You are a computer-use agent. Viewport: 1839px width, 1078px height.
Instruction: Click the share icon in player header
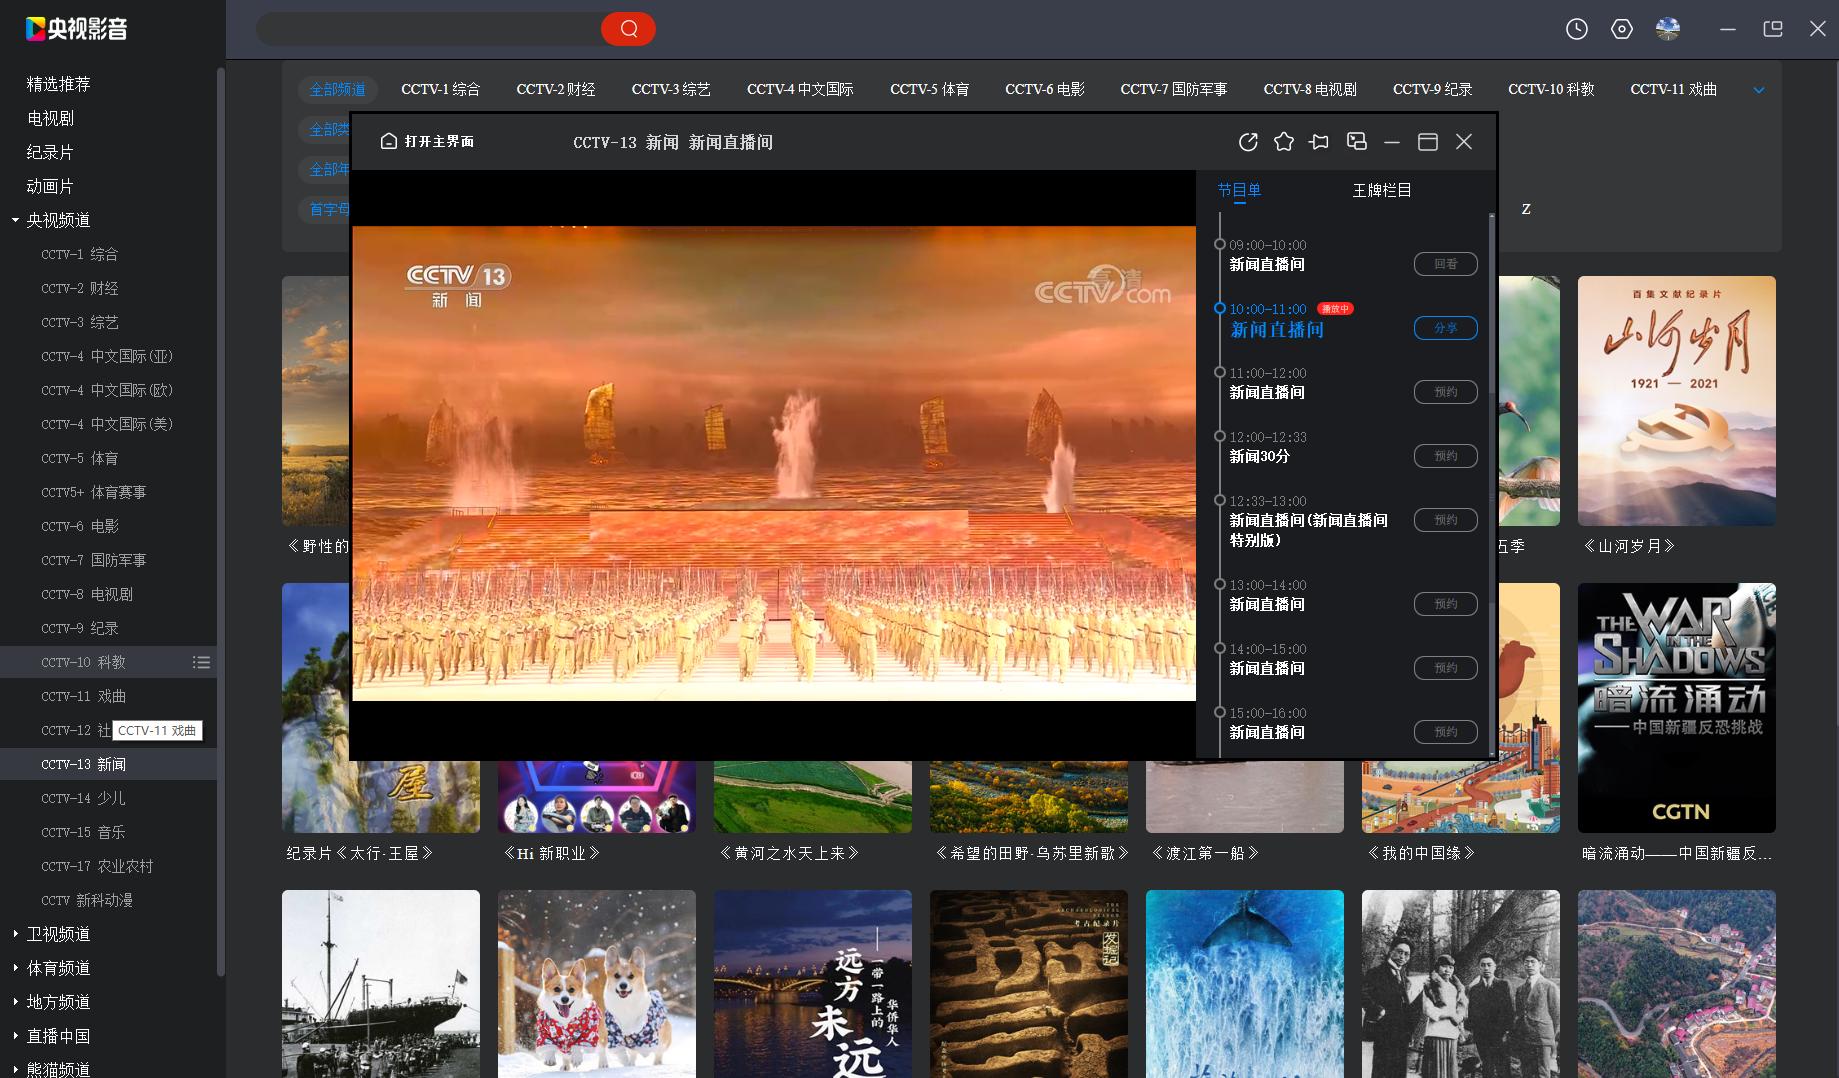1247,142
